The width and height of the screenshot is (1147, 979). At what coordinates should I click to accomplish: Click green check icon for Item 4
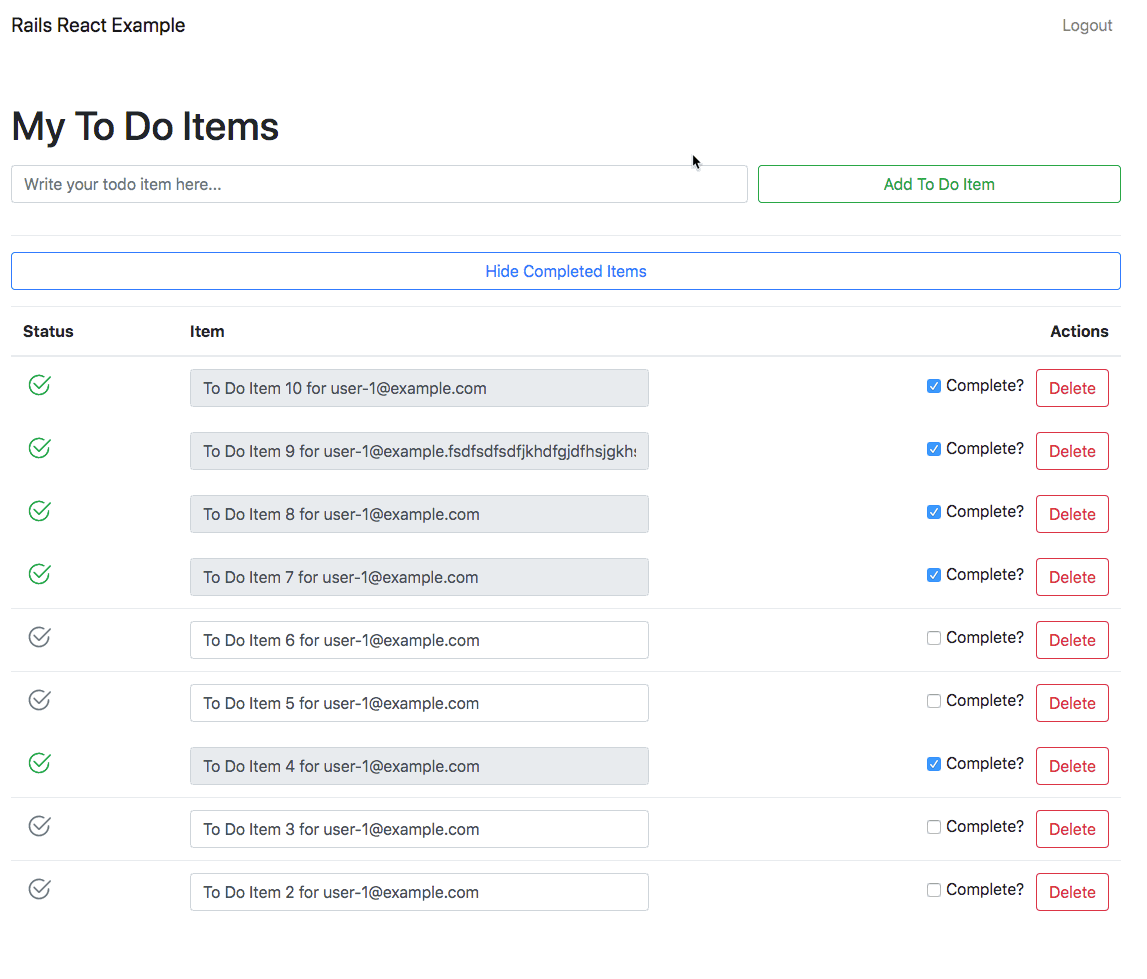39,763
